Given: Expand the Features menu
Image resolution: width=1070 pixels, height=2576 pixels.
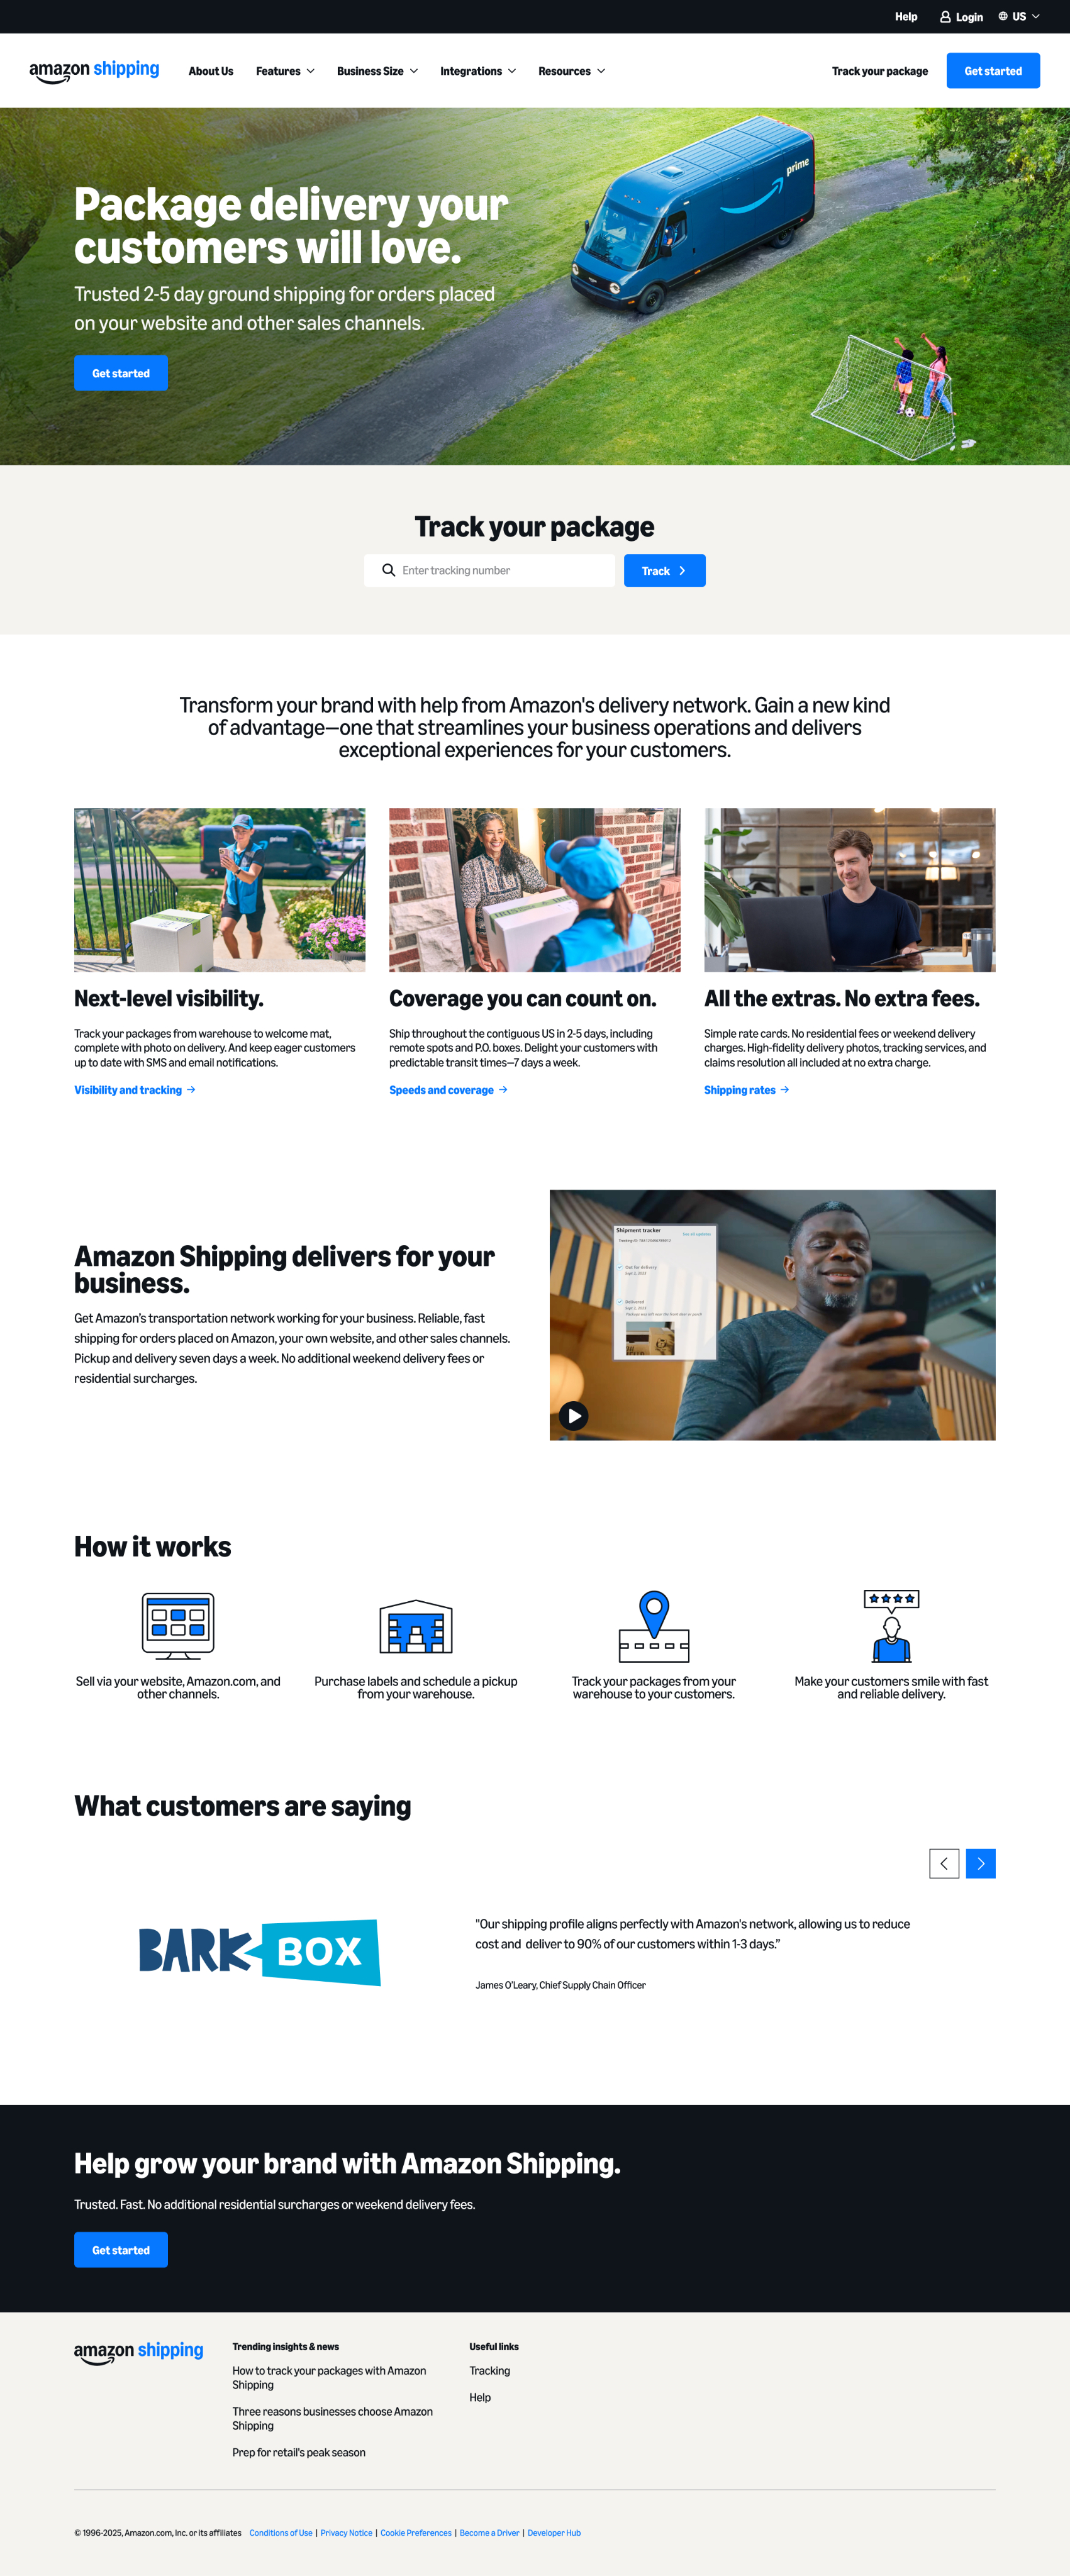Looking at the screenshot, I should [x=285, y=71].
